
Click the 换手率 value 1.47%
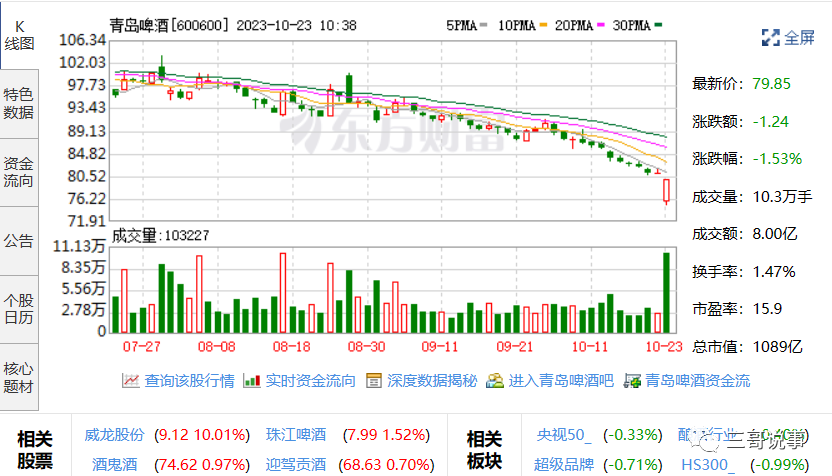(x=774, y=272)
